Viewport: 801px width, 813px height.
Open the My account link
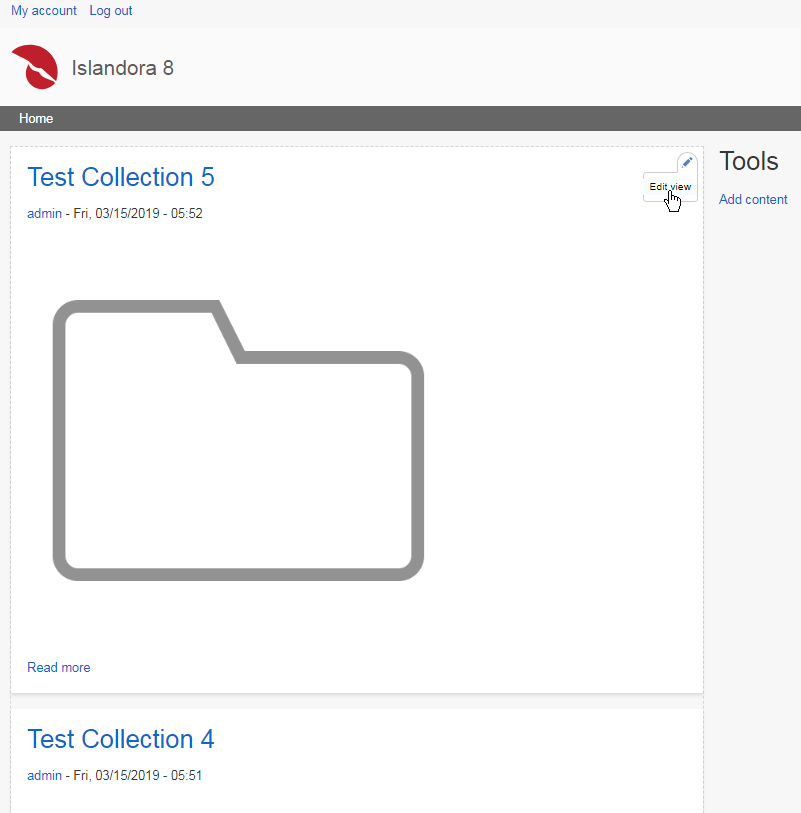pyautogui.click(x=44, y=11)
